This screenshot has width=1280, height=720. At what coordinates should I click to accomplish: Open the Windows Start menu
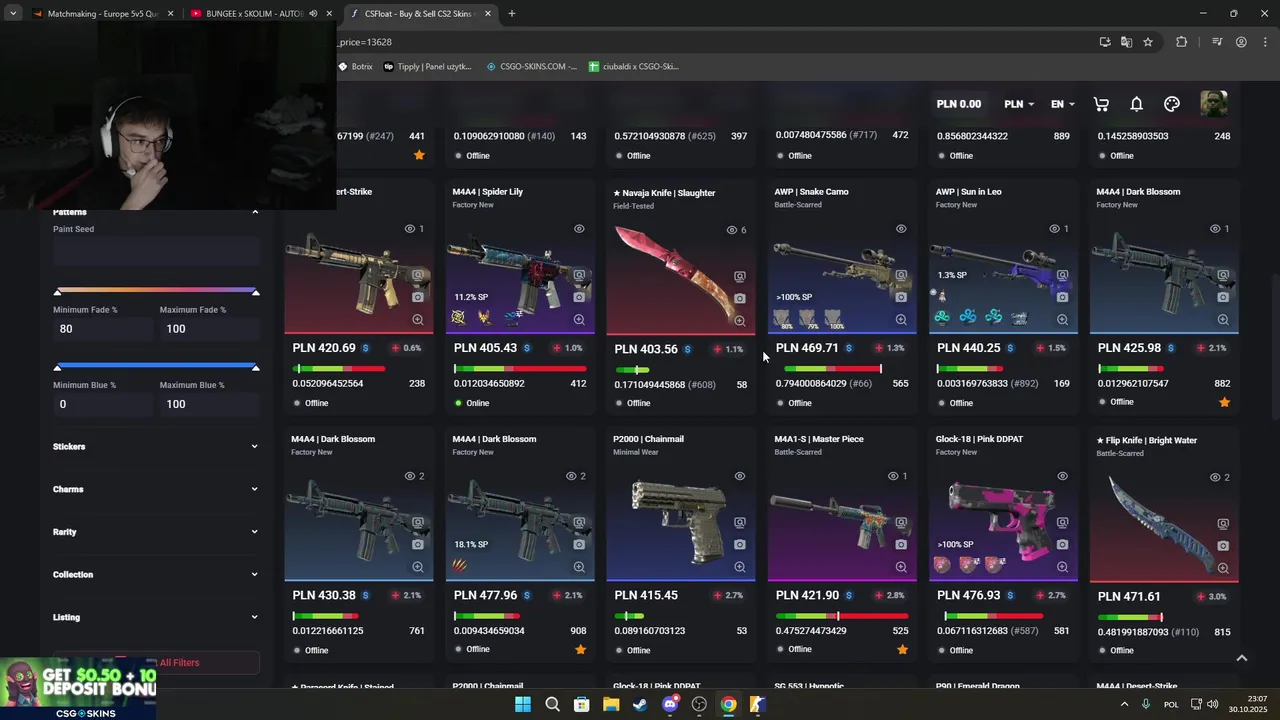click(522, 704)
